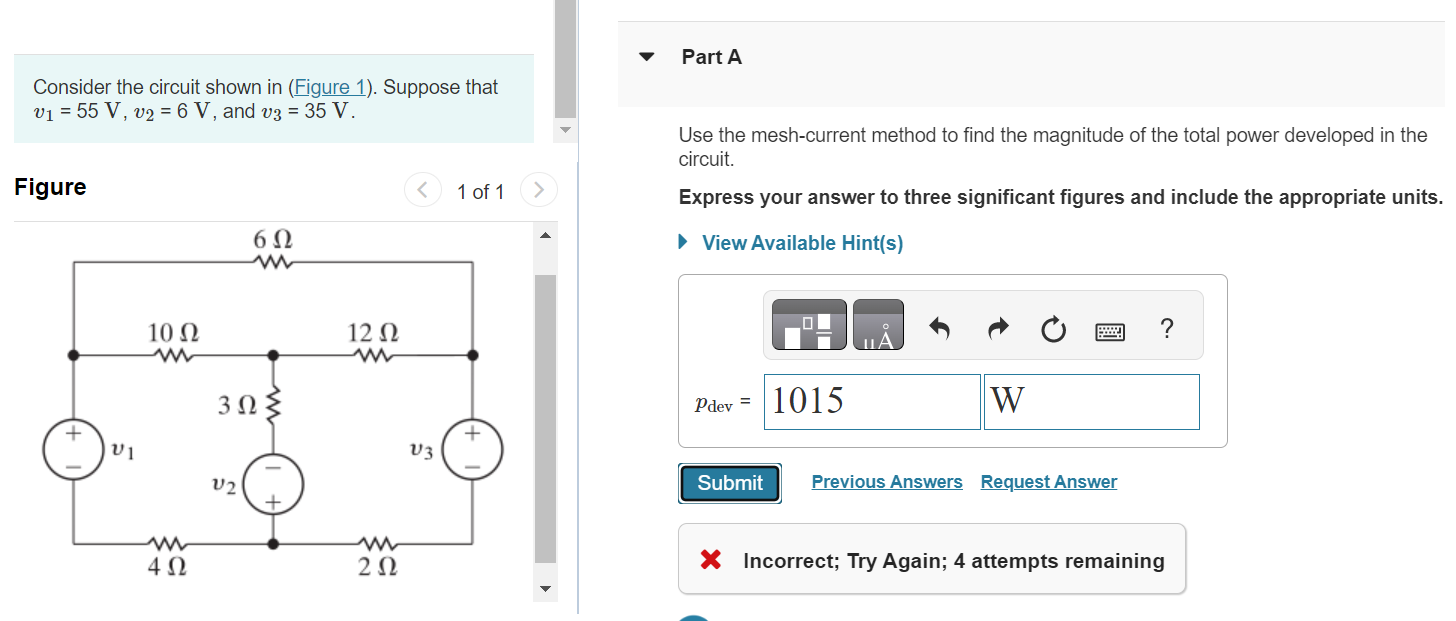Open the Figure 1 link
The width and height of the screenshot is (1456, 621).
coord(330,87)
